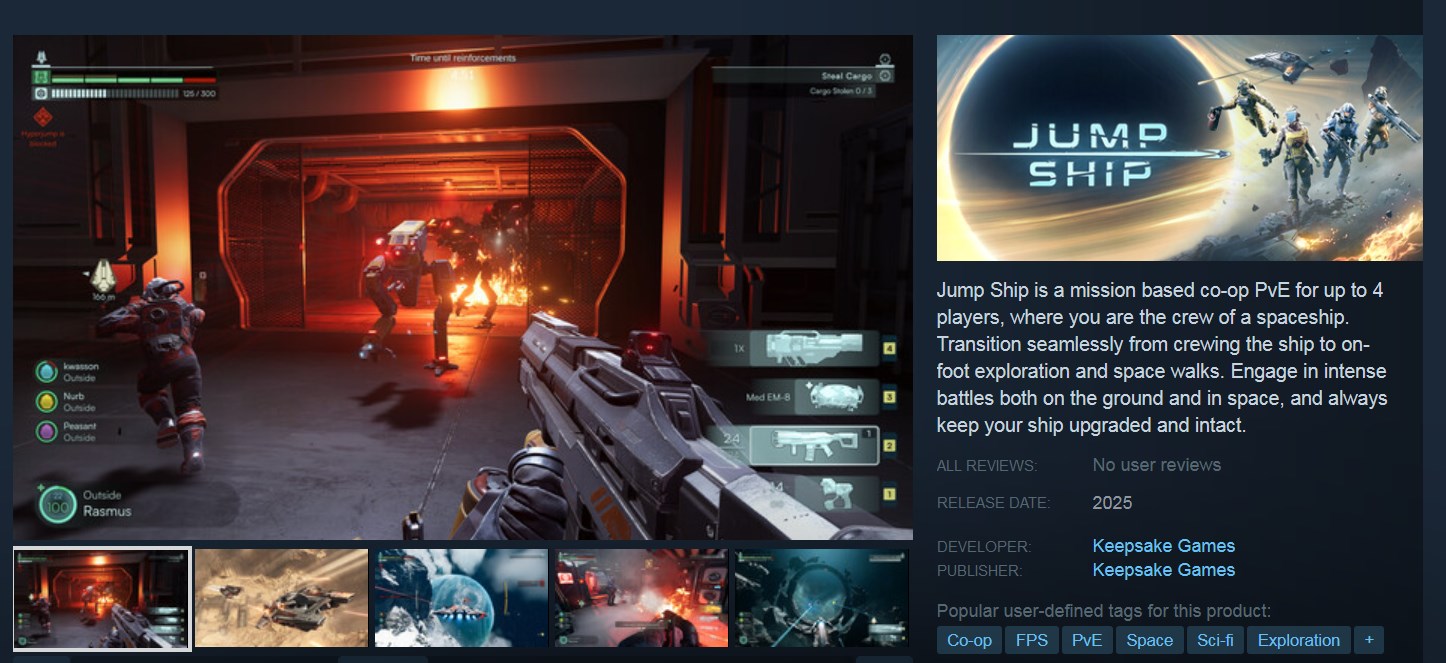
Task: Select the third thumbnail of the ship near the planet
Action: pyautogui.click(x=461, y=598)
